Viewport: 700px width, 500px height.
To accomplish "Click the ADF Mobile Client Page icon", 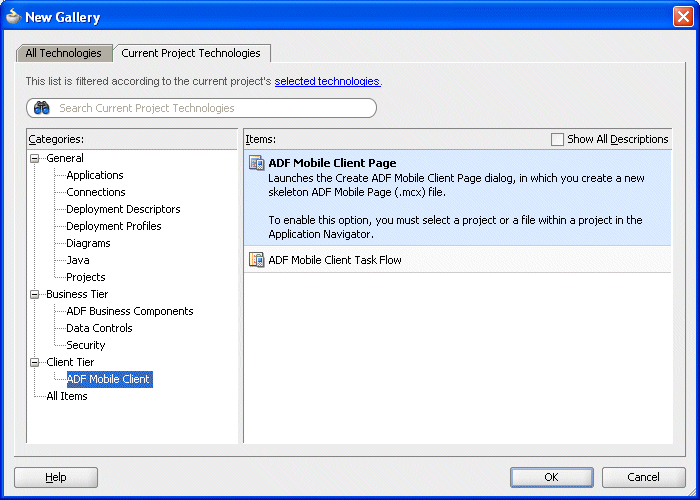I will point(257,163).
